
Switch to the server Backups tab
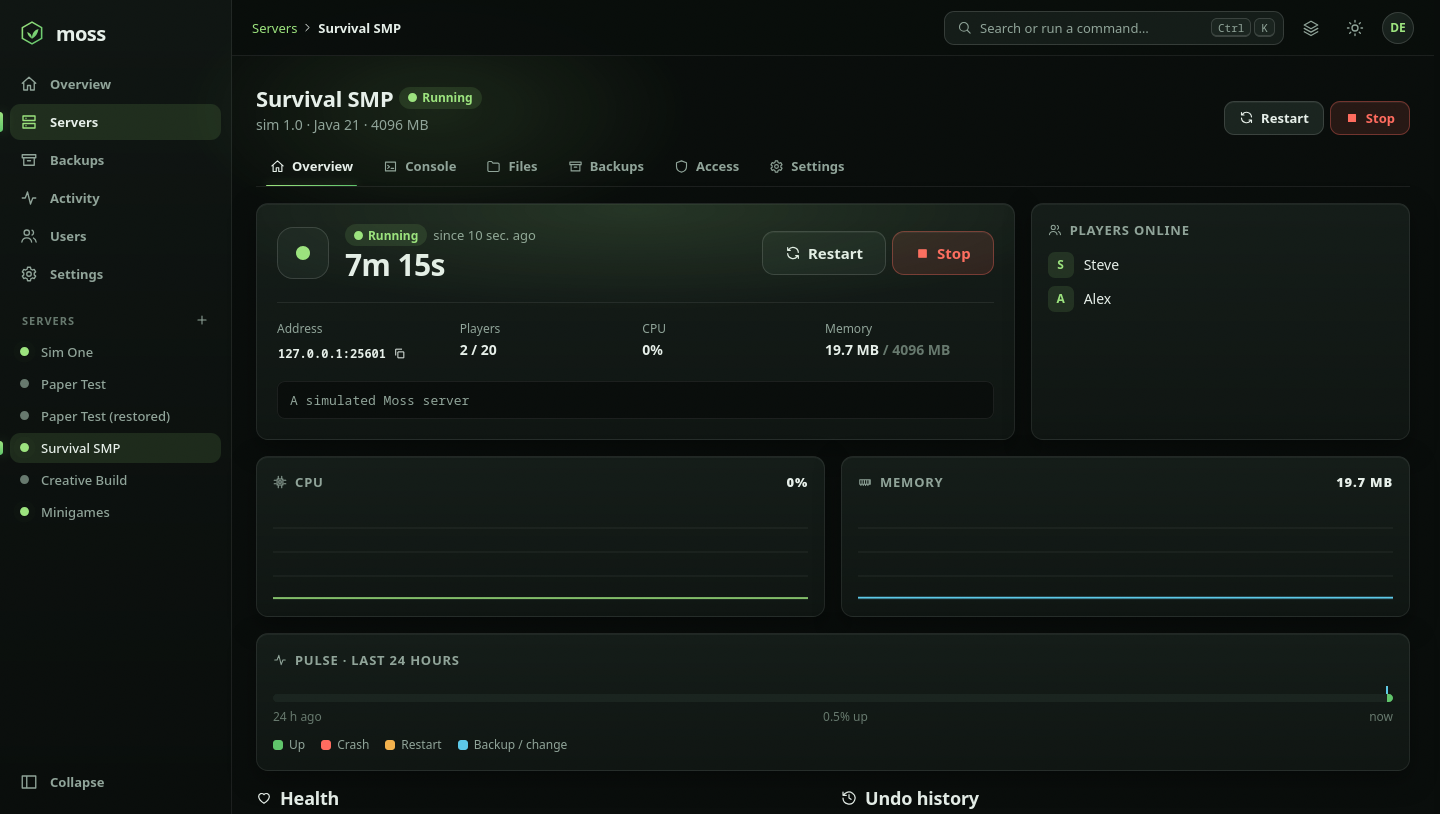tap(606, 166)
